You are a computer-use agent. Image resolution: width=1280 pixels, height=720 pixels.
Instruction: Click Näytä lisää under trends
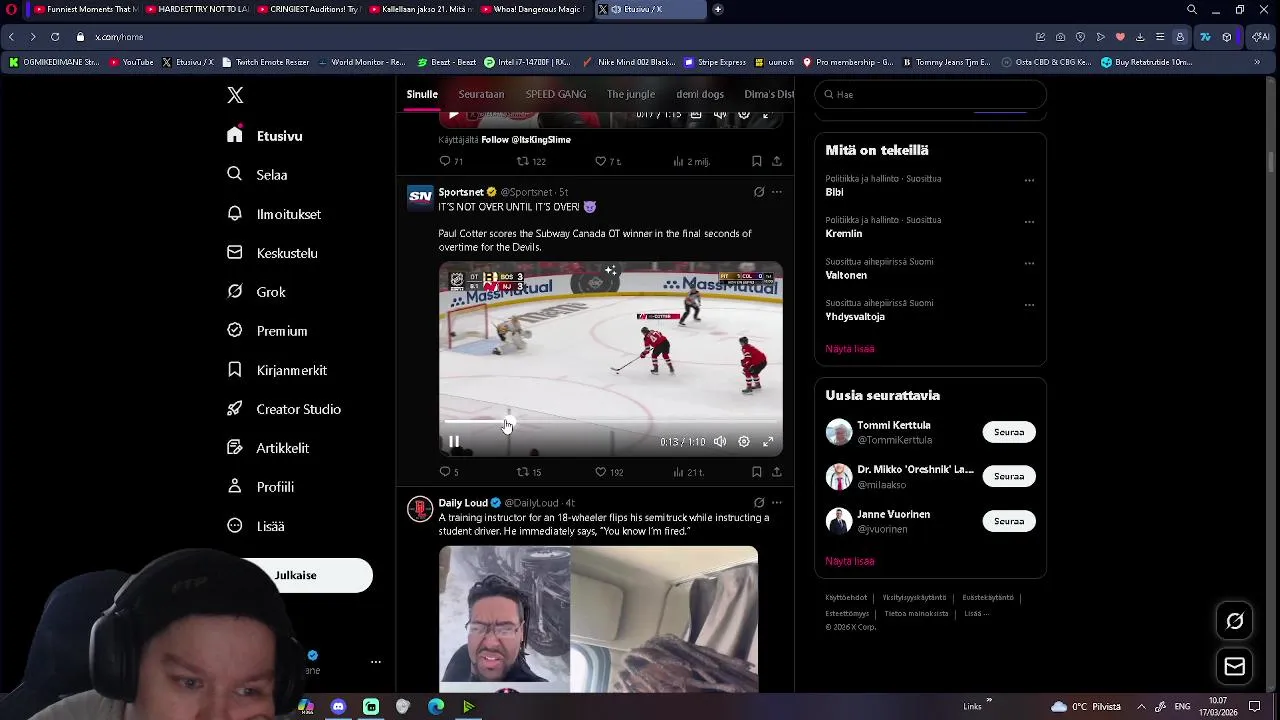850,349
